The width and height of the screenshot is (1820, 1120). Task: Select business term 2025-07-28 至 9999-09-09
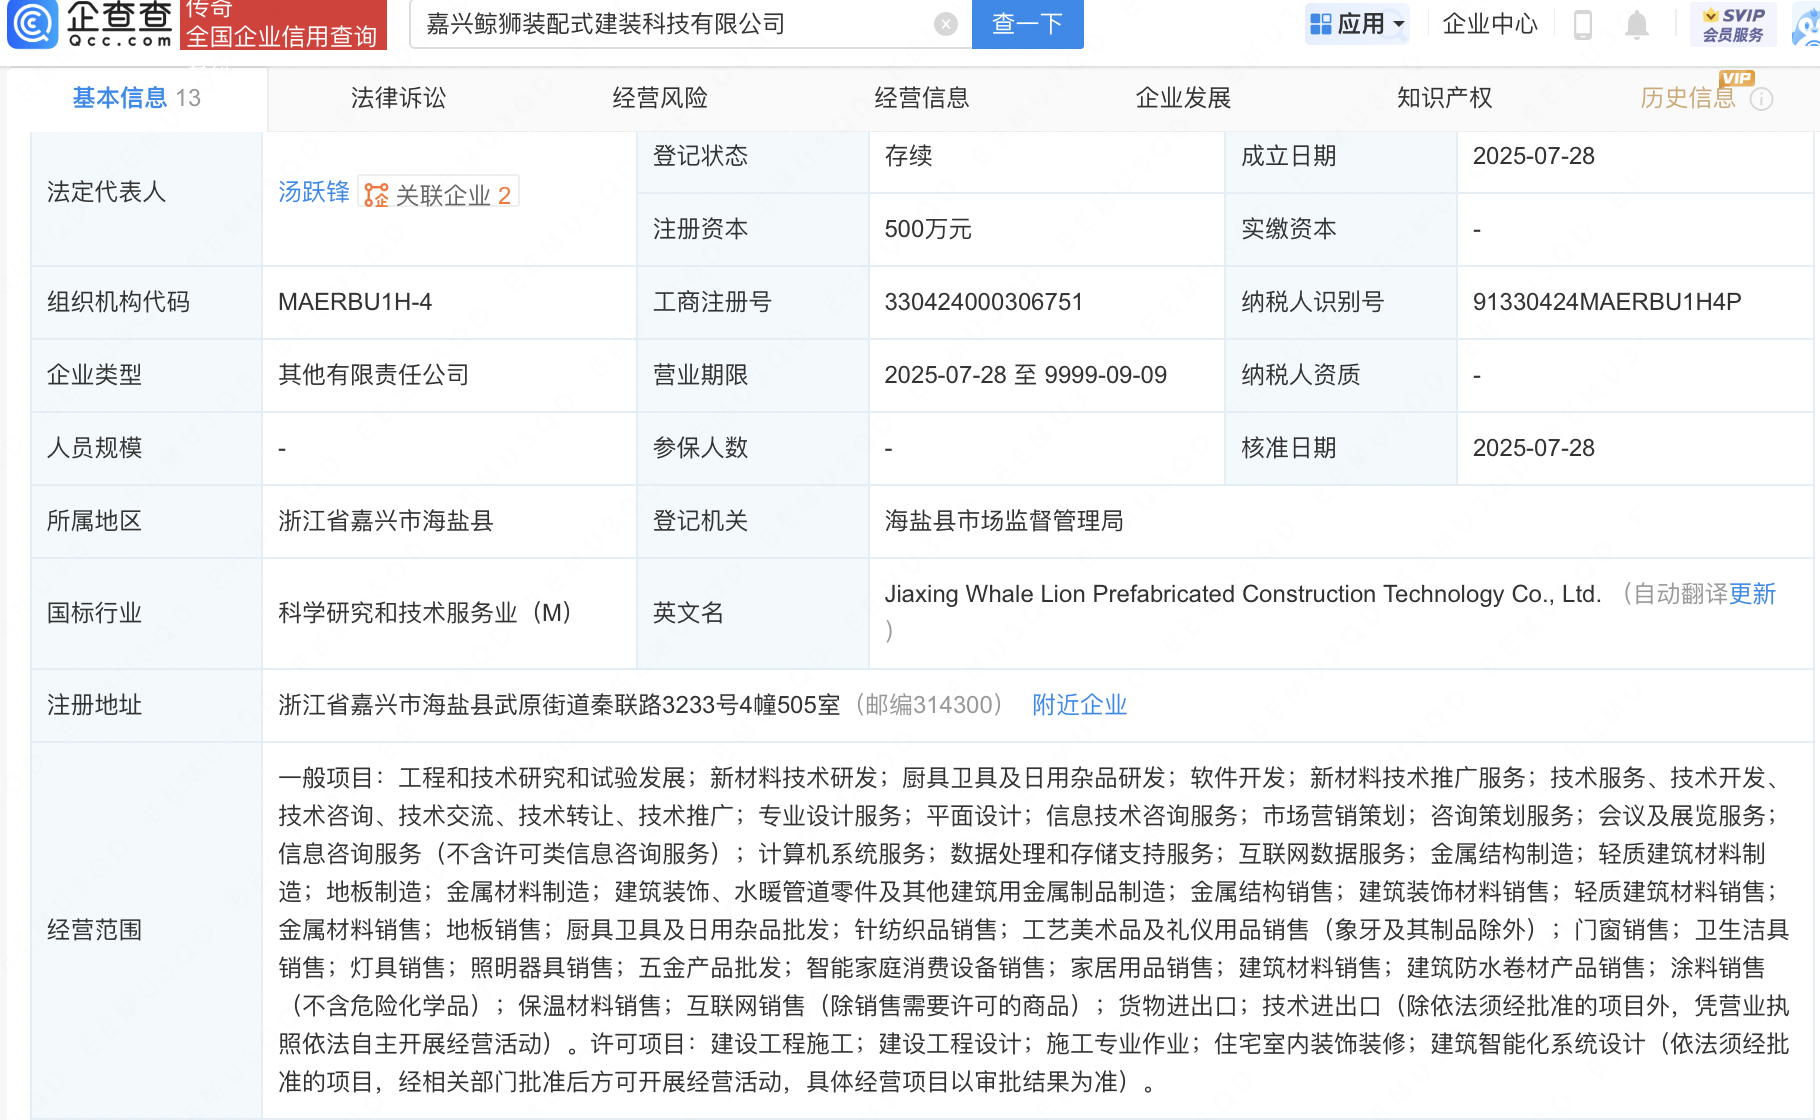click(x=1025, y=375)
